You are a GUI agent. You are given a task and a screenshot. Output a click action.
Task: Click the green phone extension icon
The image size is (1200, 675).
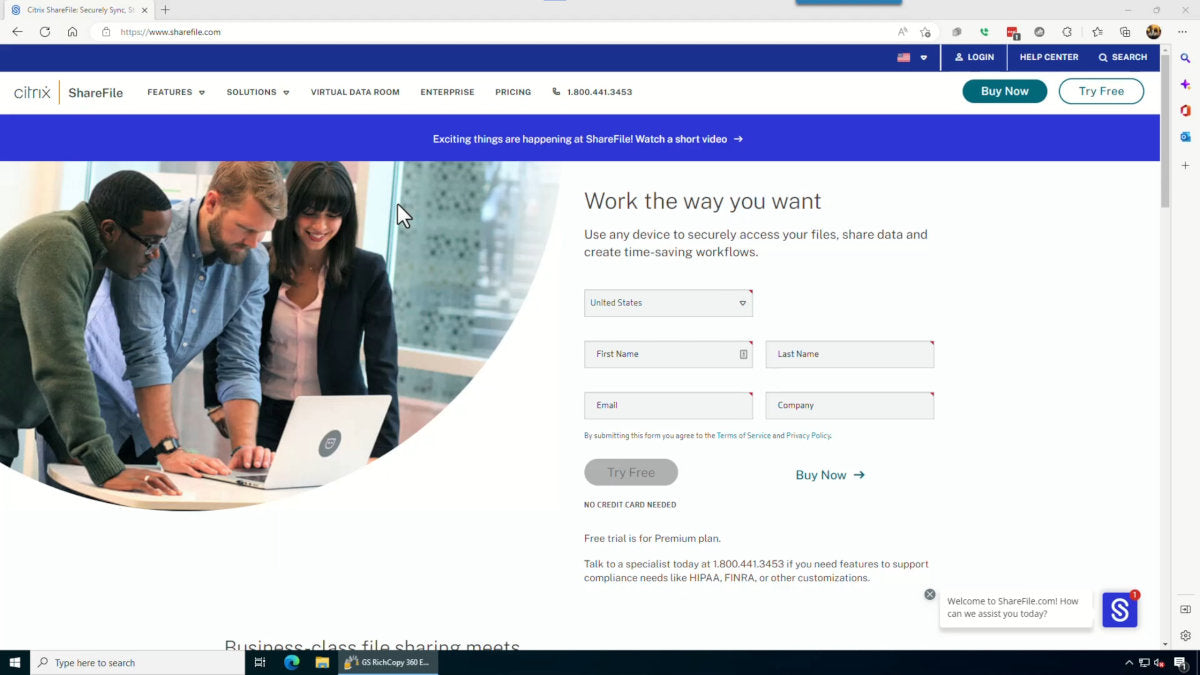(984, 32)
